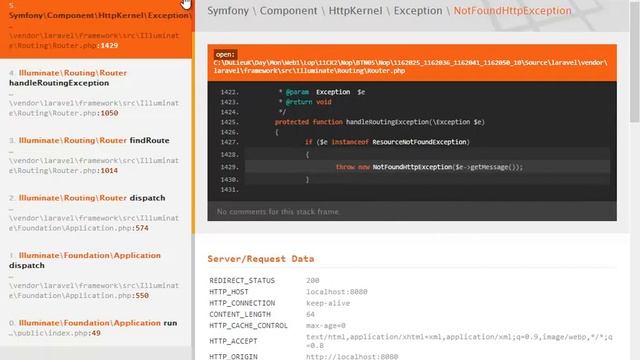Click HTTP_ORIGIN value http://localhost:8080
Screen dimensions: 640x360
click(352, 357)
